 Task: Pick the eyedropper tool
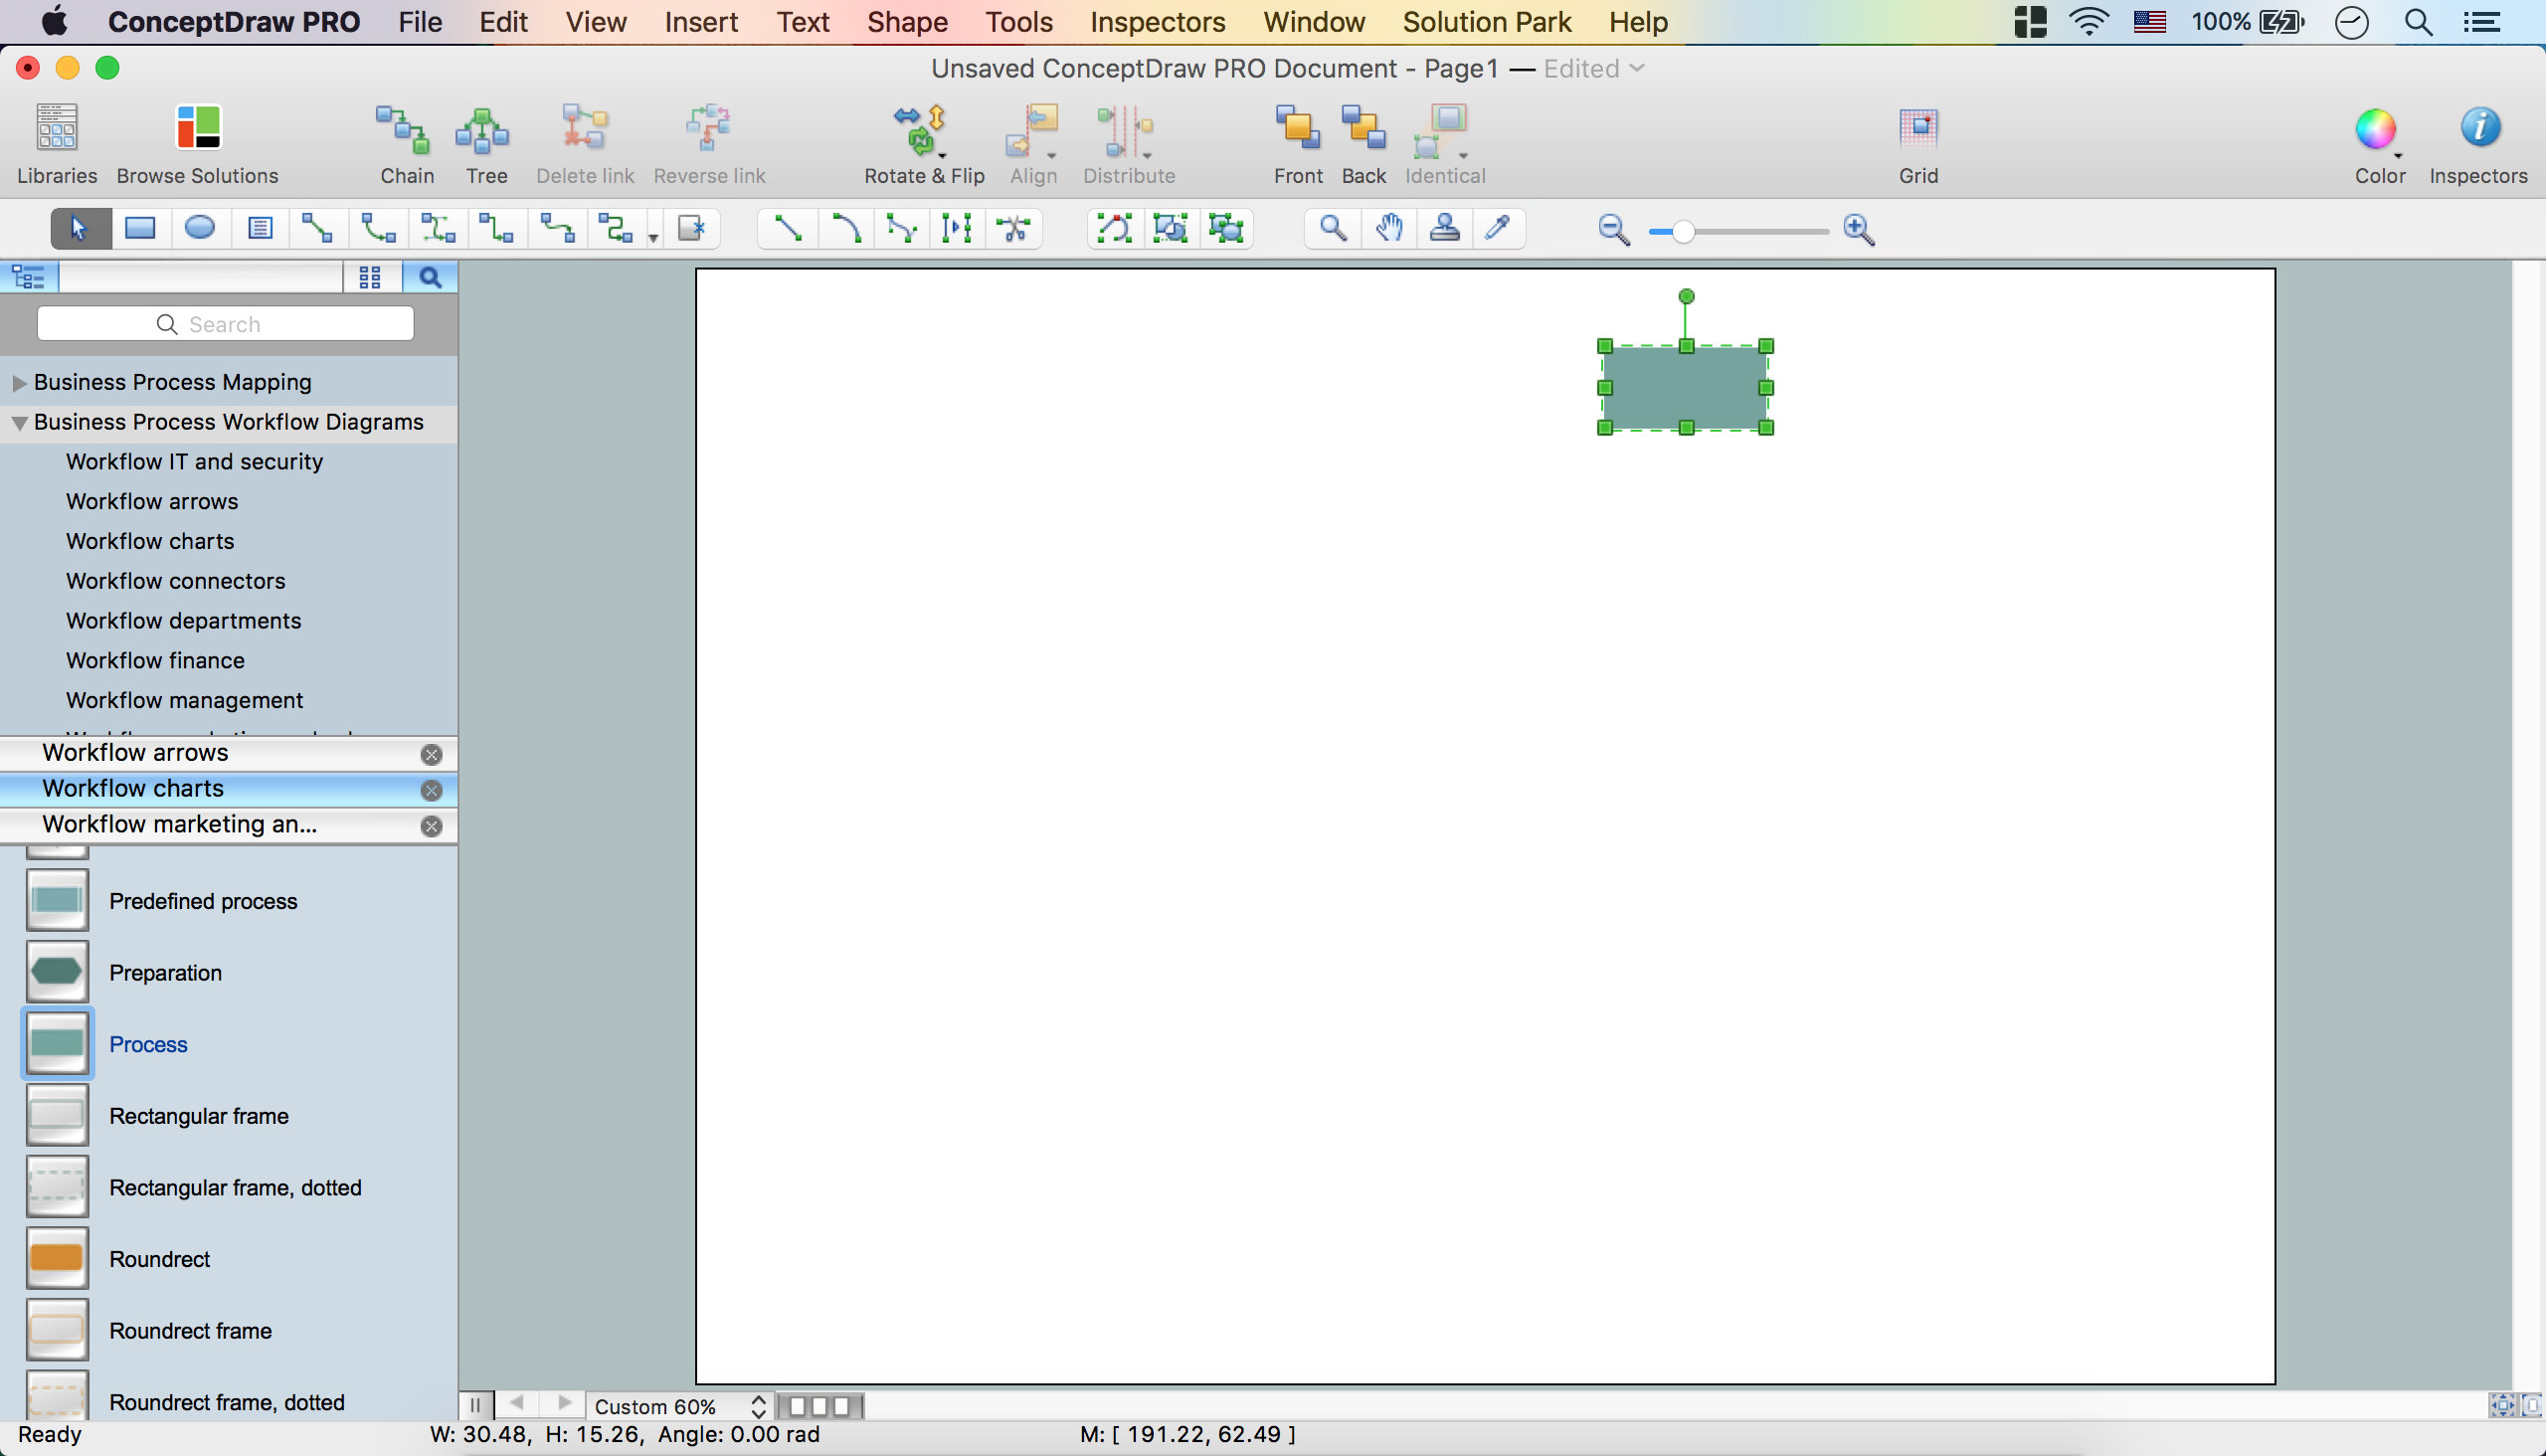tap(1497, 229)
